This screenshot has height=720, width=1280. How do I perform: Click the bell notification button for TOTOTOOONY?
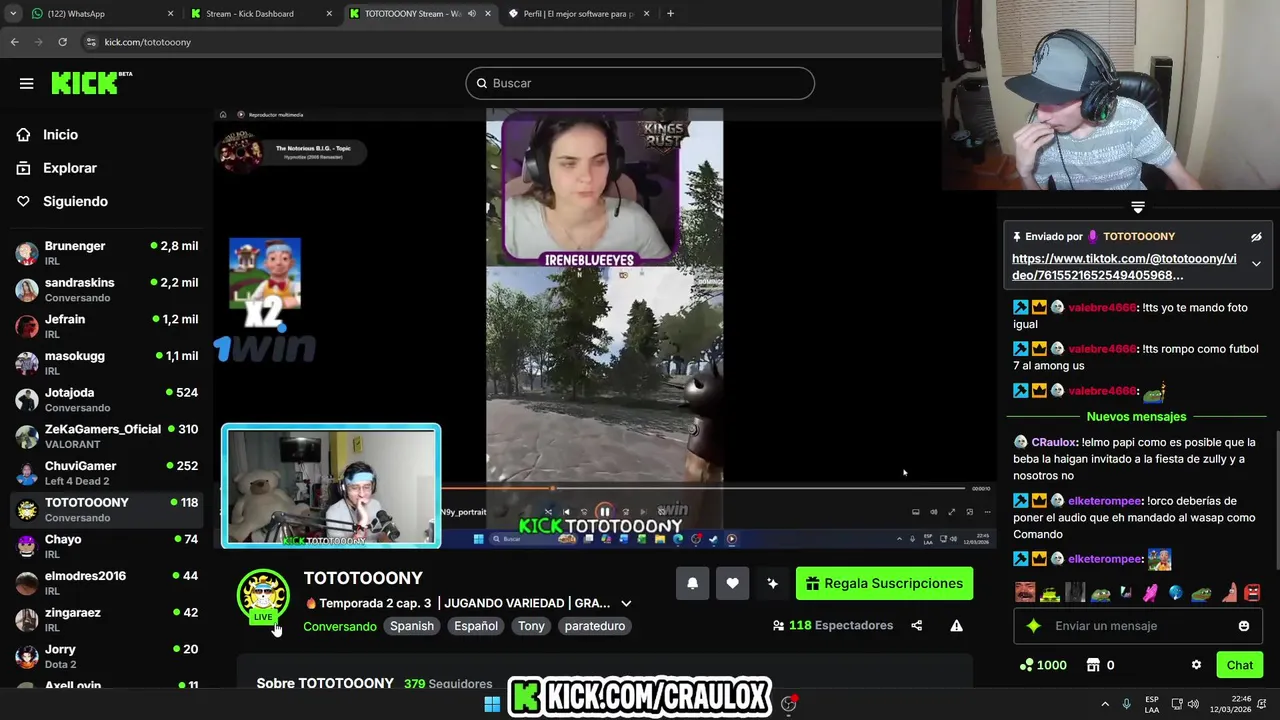692,583
